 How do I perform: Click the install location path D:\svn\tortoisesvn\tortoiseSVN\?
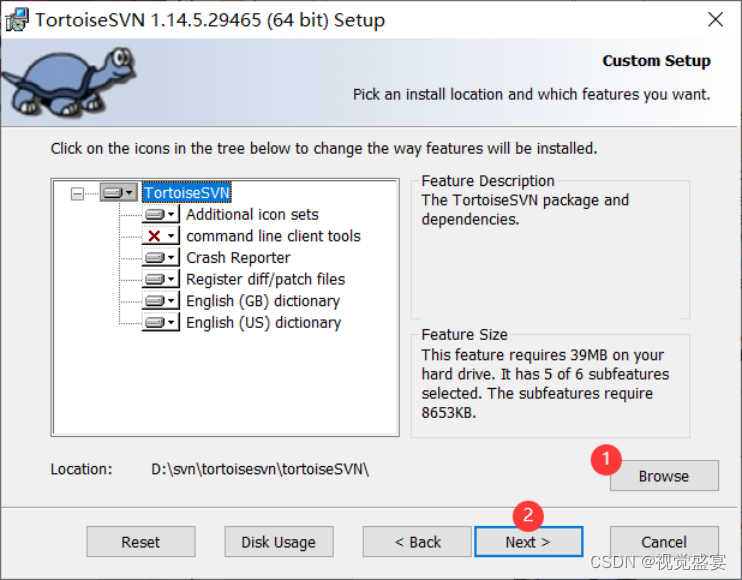click(x=260, y=469)
